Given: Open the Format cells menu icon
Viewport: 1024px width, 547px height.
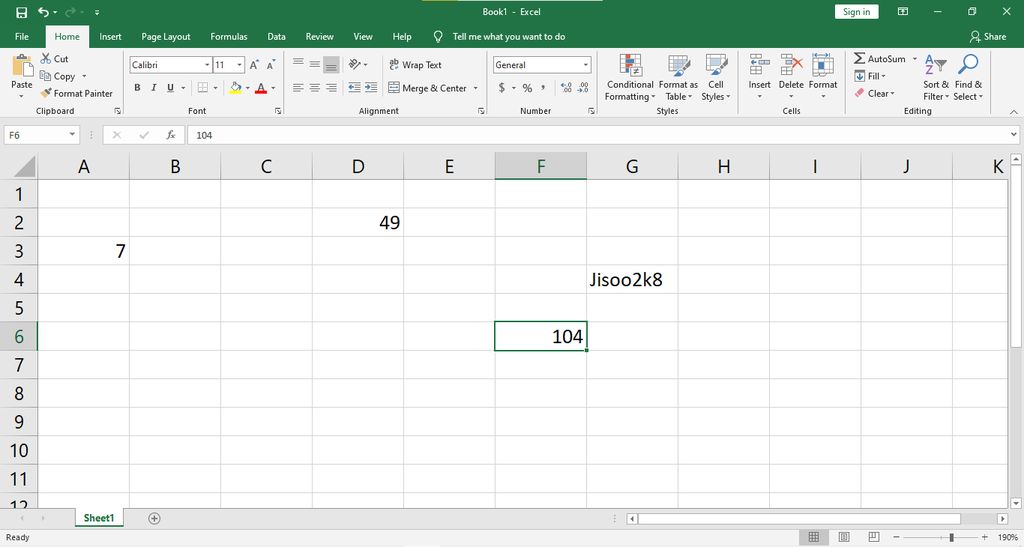Looking at the screenshot, I should [x=822, y=65].
